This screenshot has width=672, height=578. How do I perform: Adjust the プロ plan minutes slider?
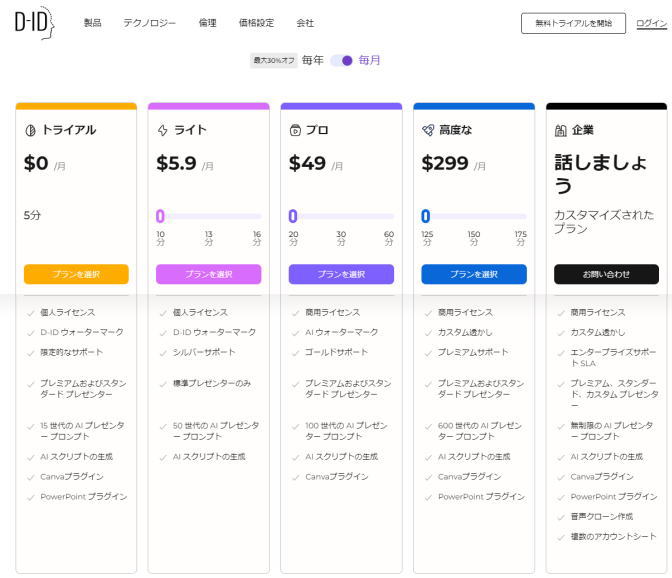pyautogui.click(x=293, y=216)
